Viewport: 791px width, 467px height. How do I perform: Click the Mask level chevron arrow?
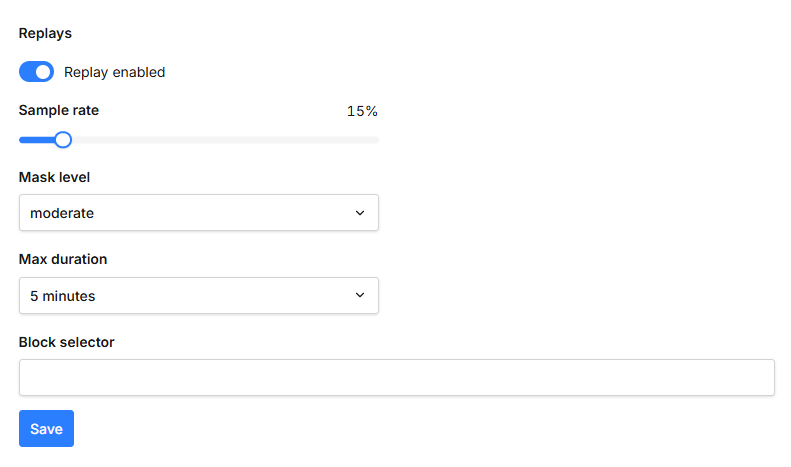pos(360,213)
